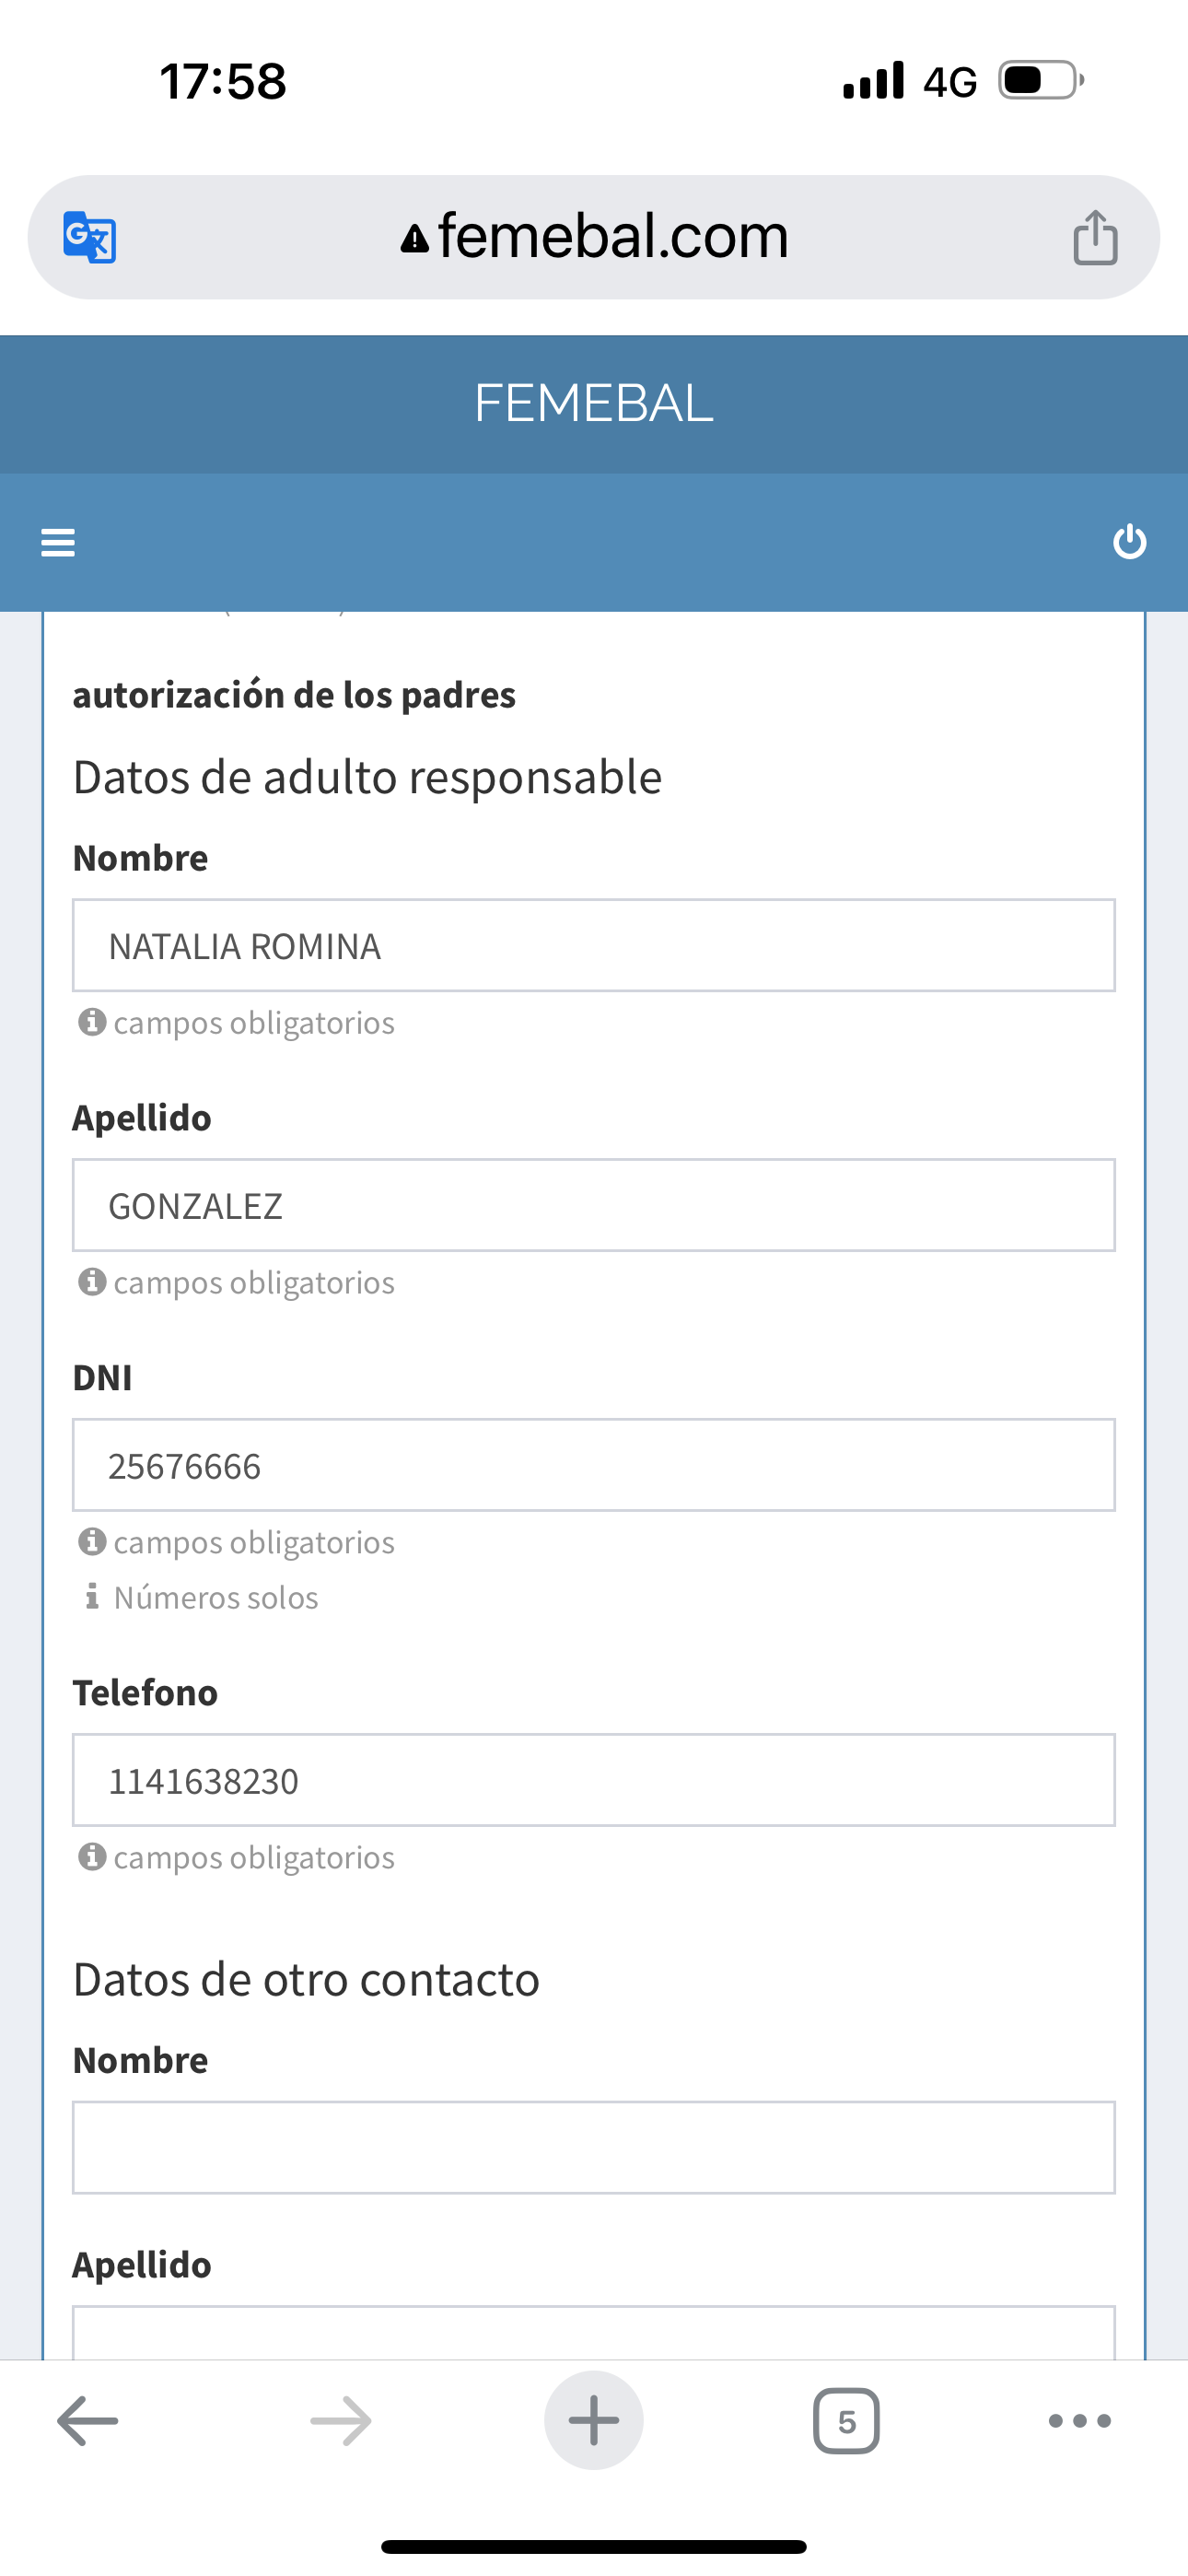The height and width of the screenshot is (2576, 1188).
Task: Tap the Nombre field containing NATALIA ROMINA
Action: point(594,946)
